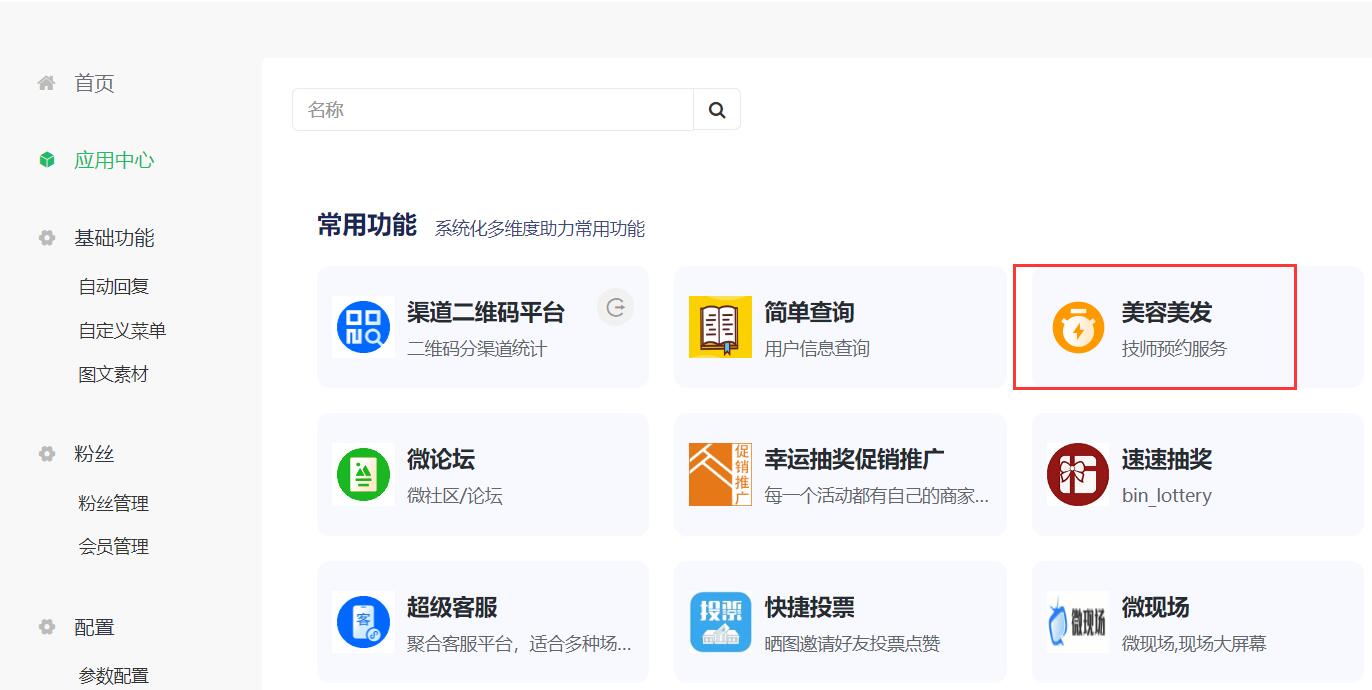1372x690 pixels.
Task: Click the 超级客服 blue icon
Action: click(363, 622)
